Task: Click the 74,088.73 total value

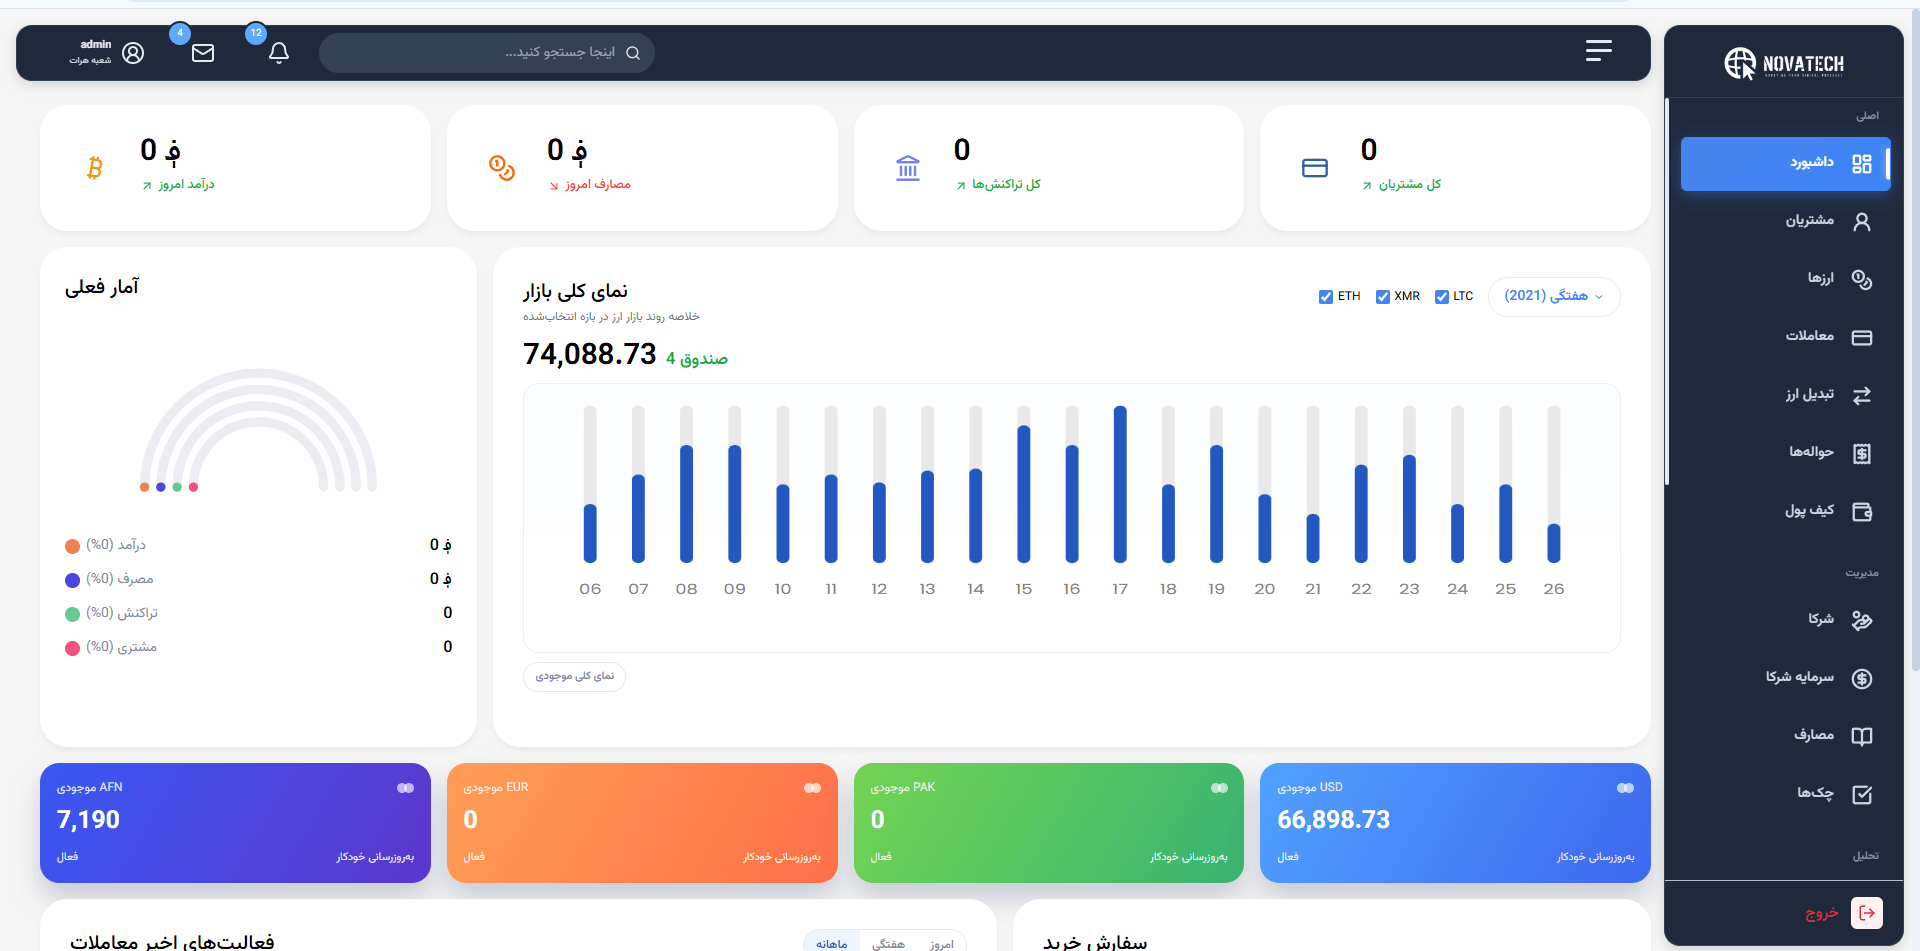Action: 590,354
